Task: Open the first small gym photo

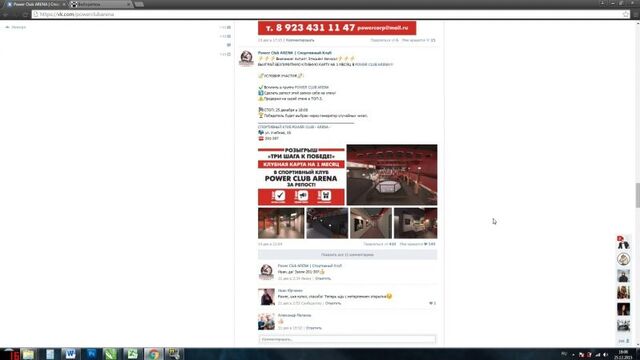Action: 281,223
